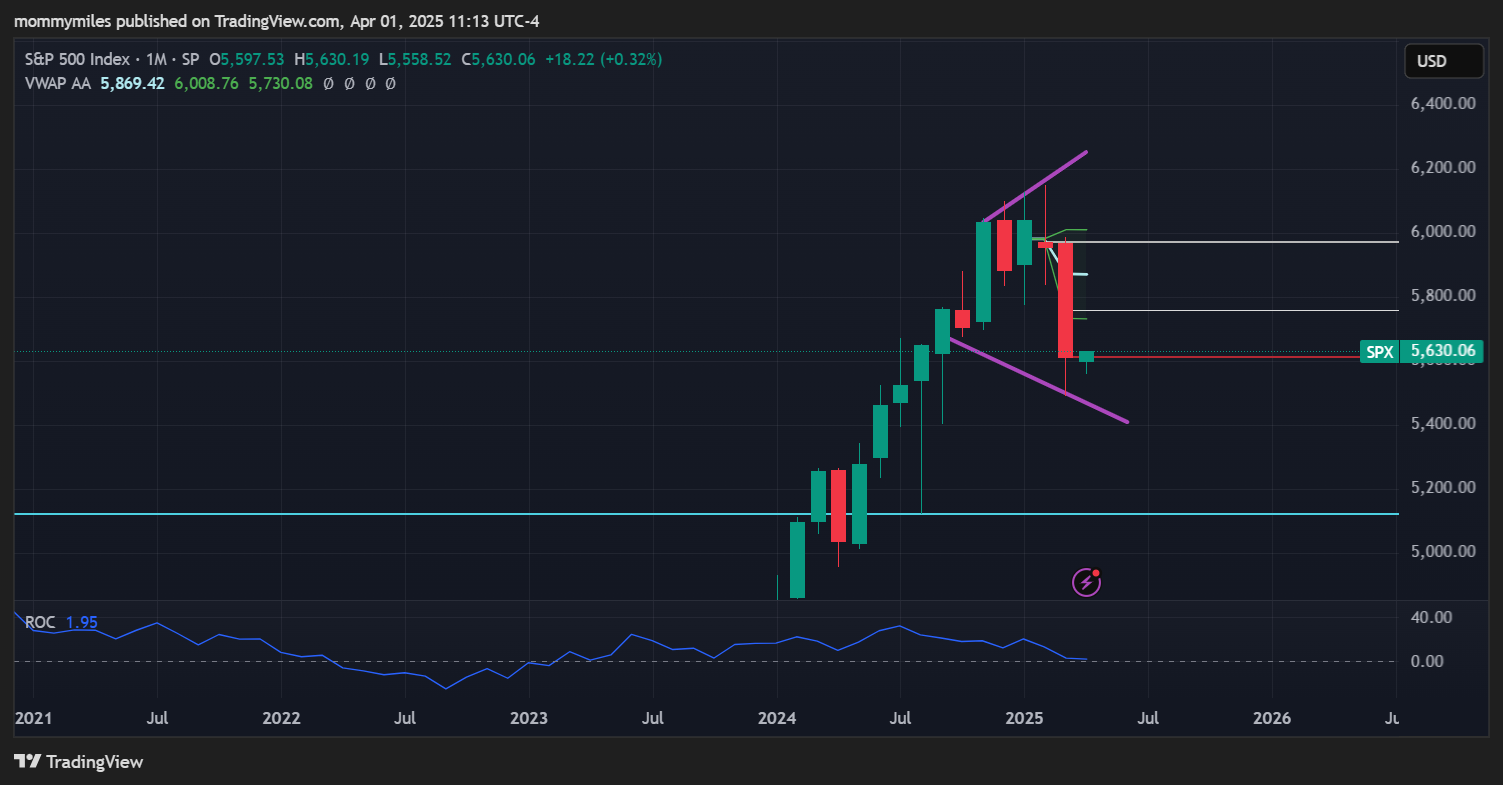Click the 6,400.00 price axis label
The image size is (1503, 785).
[x=1442, y=104]
